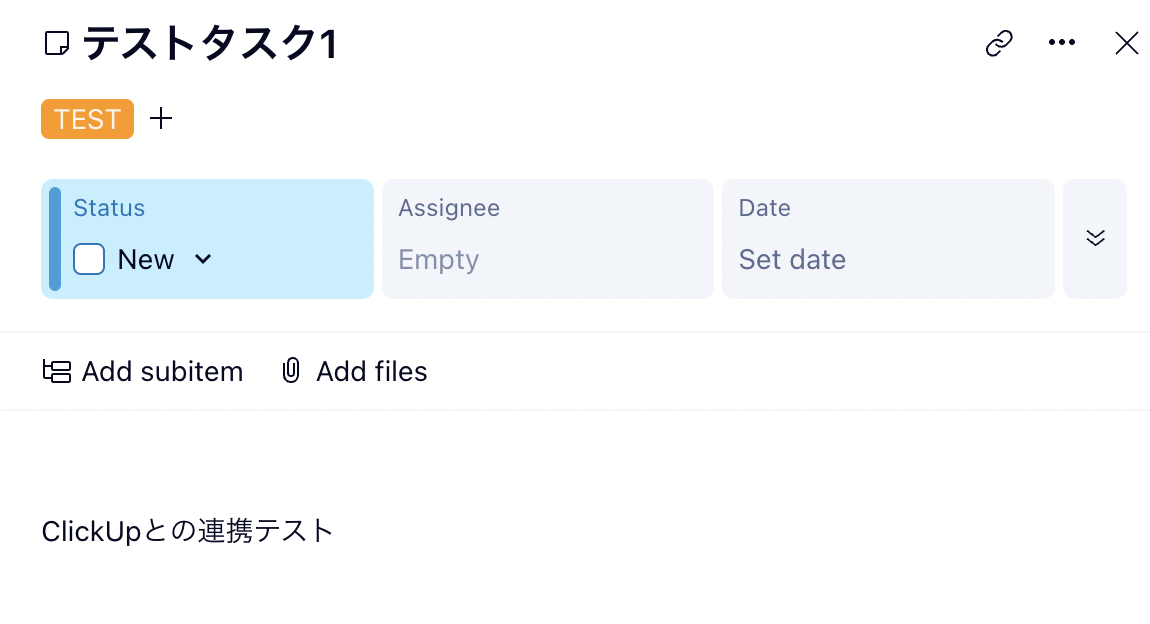
Task: Click the task type icon beside the title
Action: [x=57, y=44]
